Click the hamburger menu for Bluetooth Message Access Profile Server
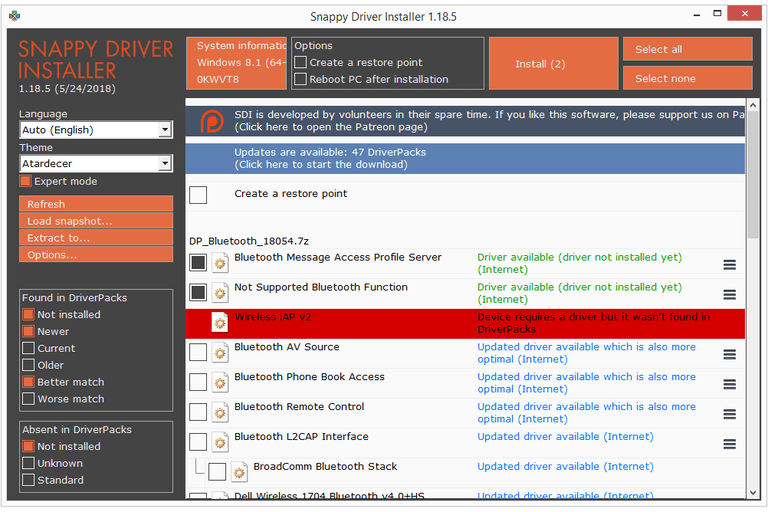Viewport: 768px width, 512px height. 730,264
